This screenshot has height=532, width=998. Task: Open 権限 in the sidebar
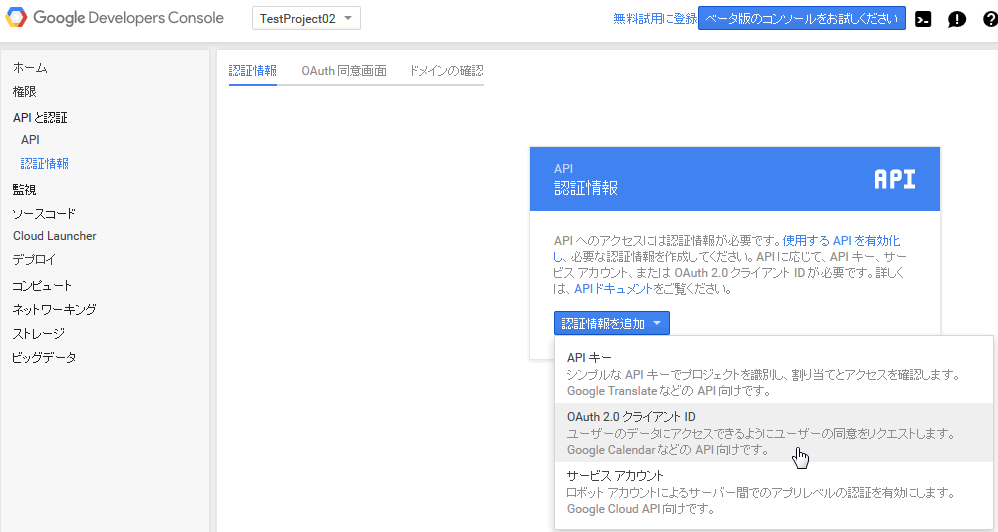(x=24, y=92)
